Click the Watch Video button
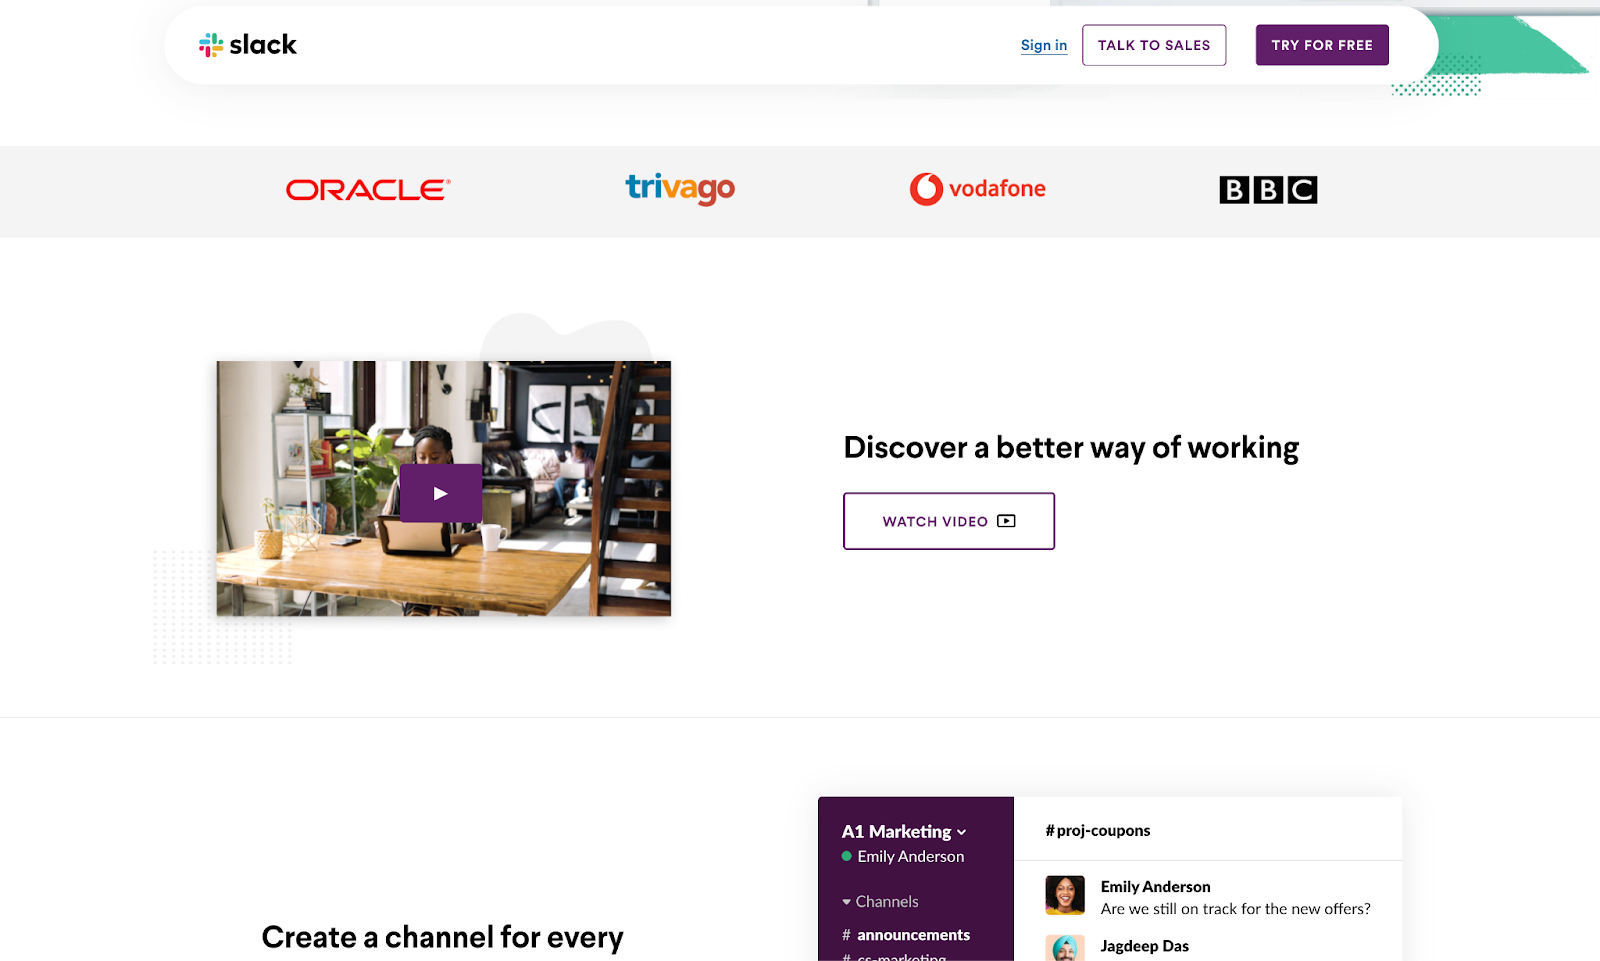 pos(949,521)
